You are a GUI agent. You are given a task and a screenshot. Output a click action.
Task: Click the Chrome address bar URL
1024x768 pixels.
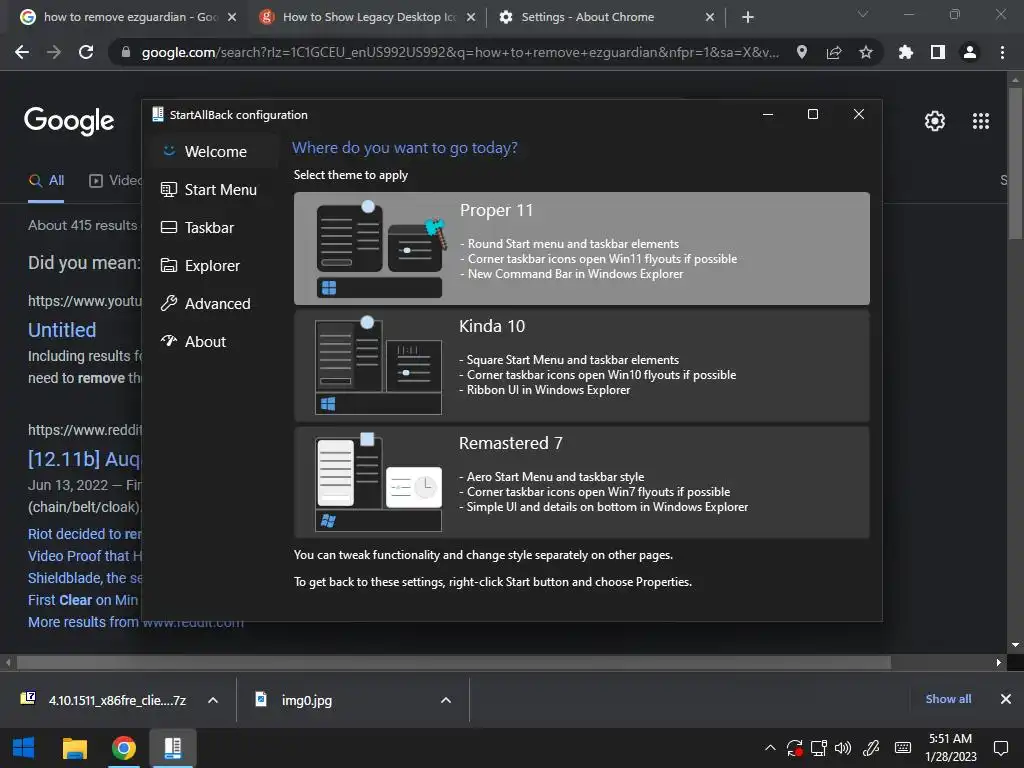pyautogui.click(x=460, y=52)
